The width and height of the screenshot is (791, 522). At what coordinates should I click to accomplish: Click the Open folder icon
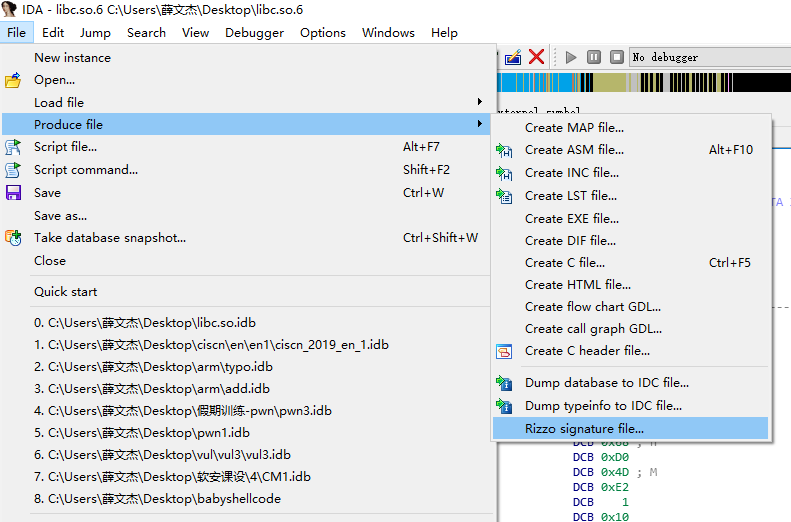(13, 80)
